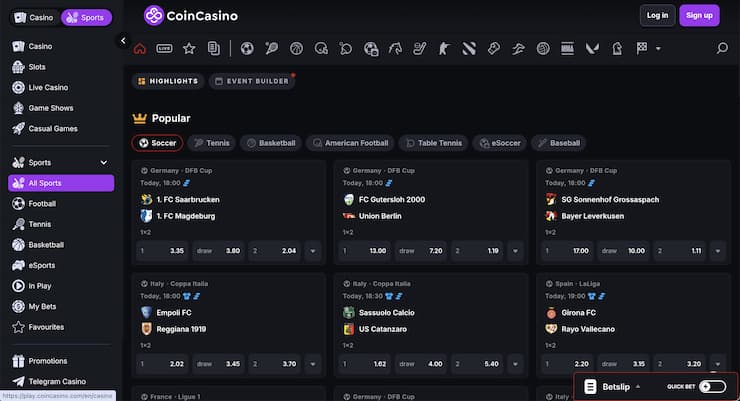Select the Basketball popular filter
The image size is (740, 401).
[271, 143]
